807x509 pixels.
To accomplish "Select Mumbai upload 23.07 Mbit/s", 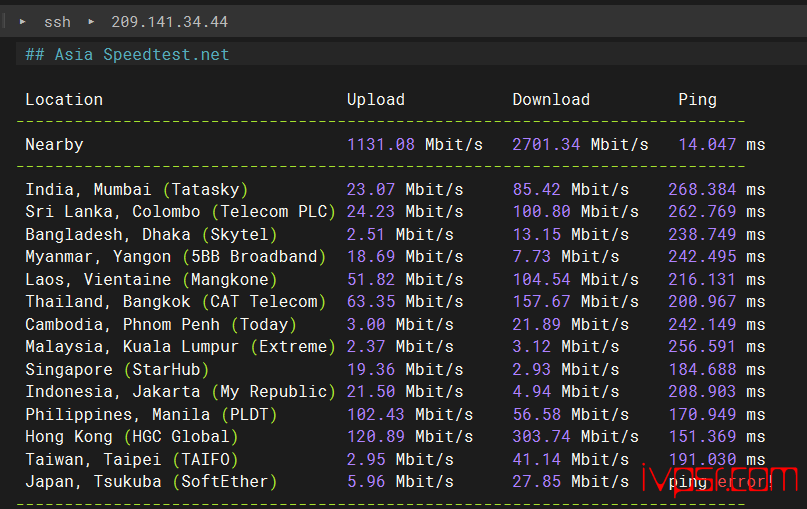I will point(405,190).
